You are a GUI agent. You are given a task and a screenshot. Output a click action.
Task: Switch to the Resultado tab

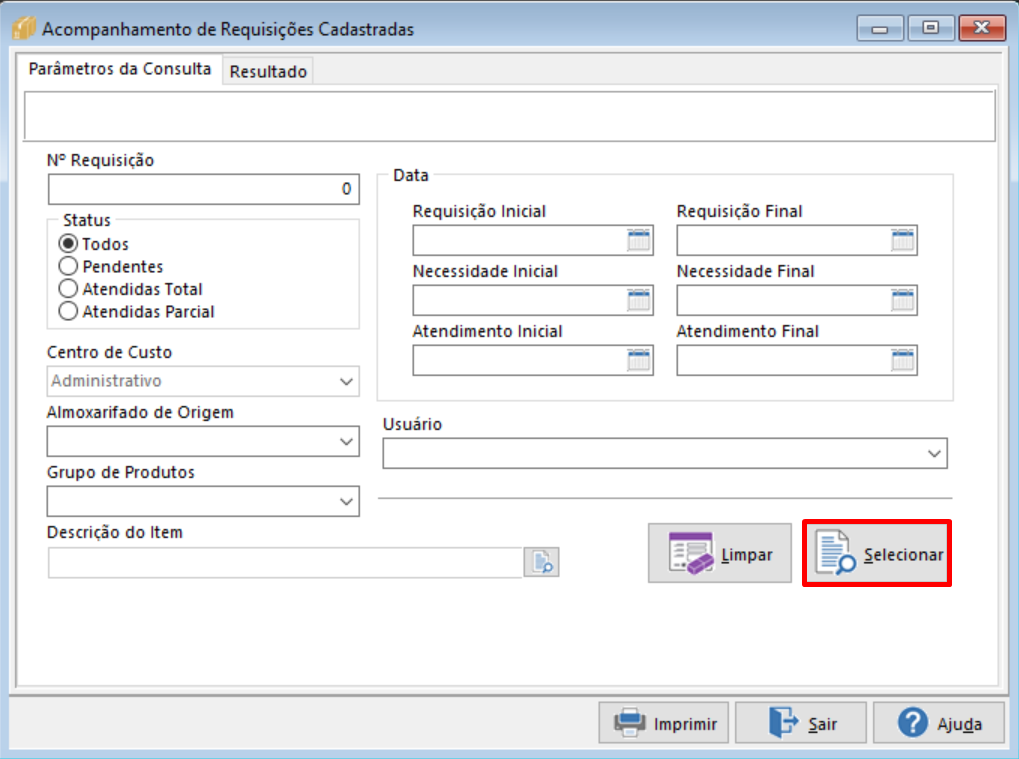268,71
